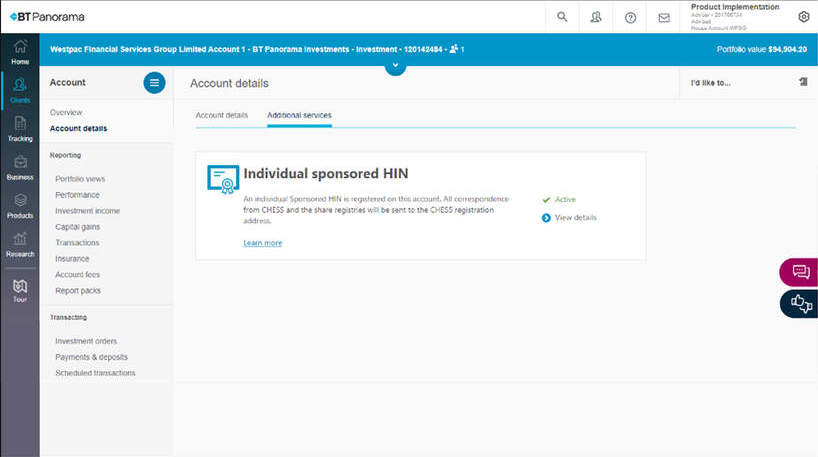The height and width of the screenshot is (457, 818).
Task: Click the account holders people icon
Action: point(454,49)
